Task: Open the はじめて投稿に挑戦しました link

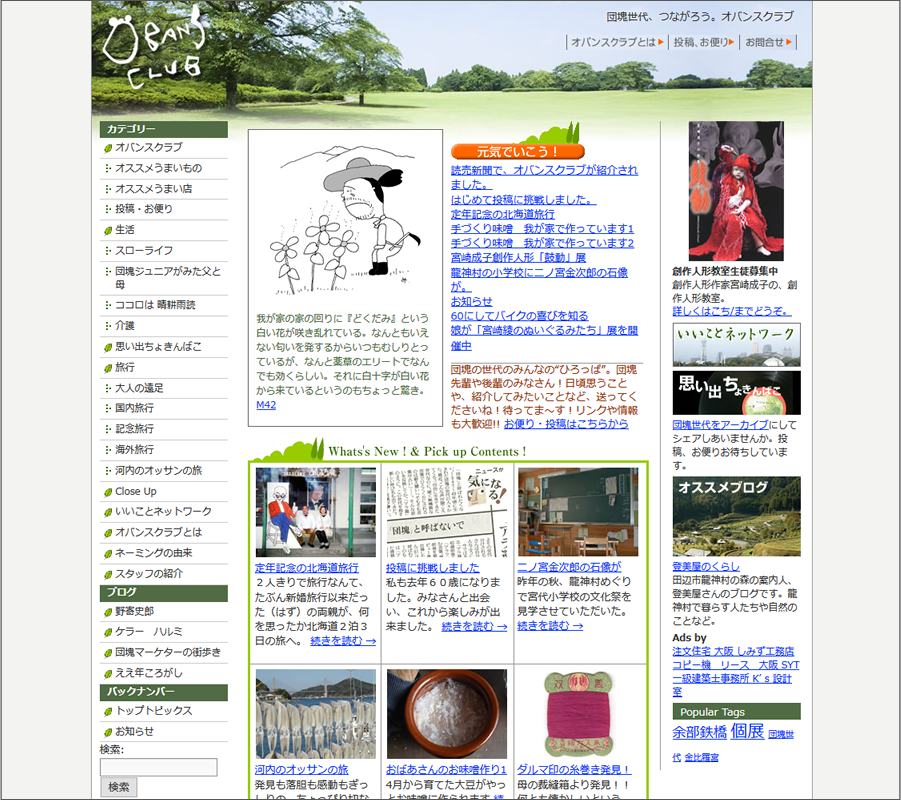Action: 523,199
